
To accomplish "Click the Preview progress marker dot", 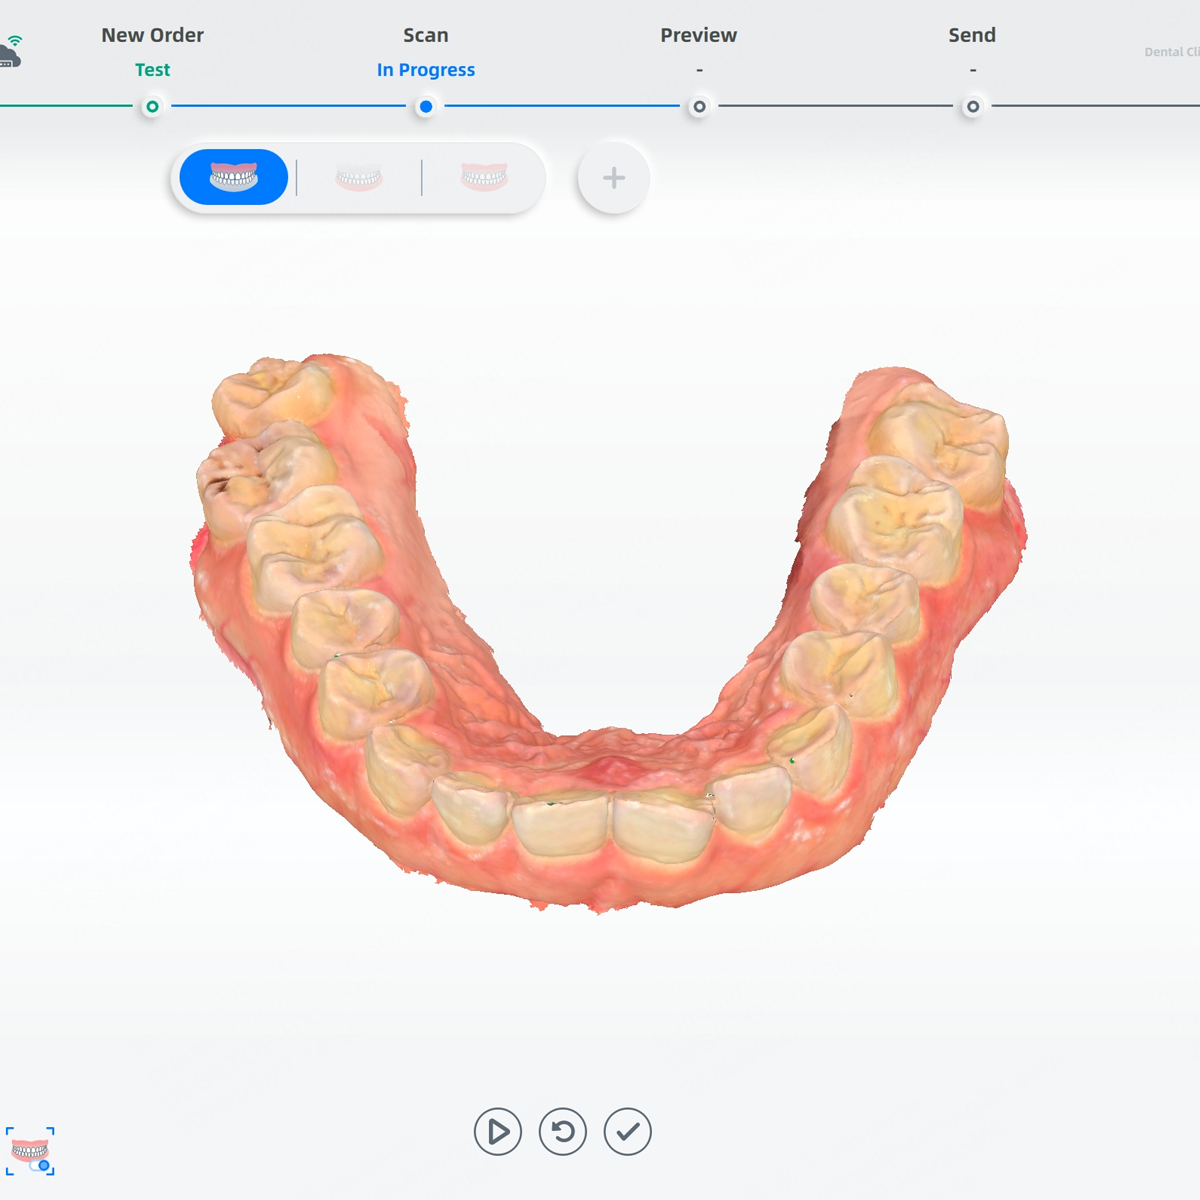I will tap(699, 106).
